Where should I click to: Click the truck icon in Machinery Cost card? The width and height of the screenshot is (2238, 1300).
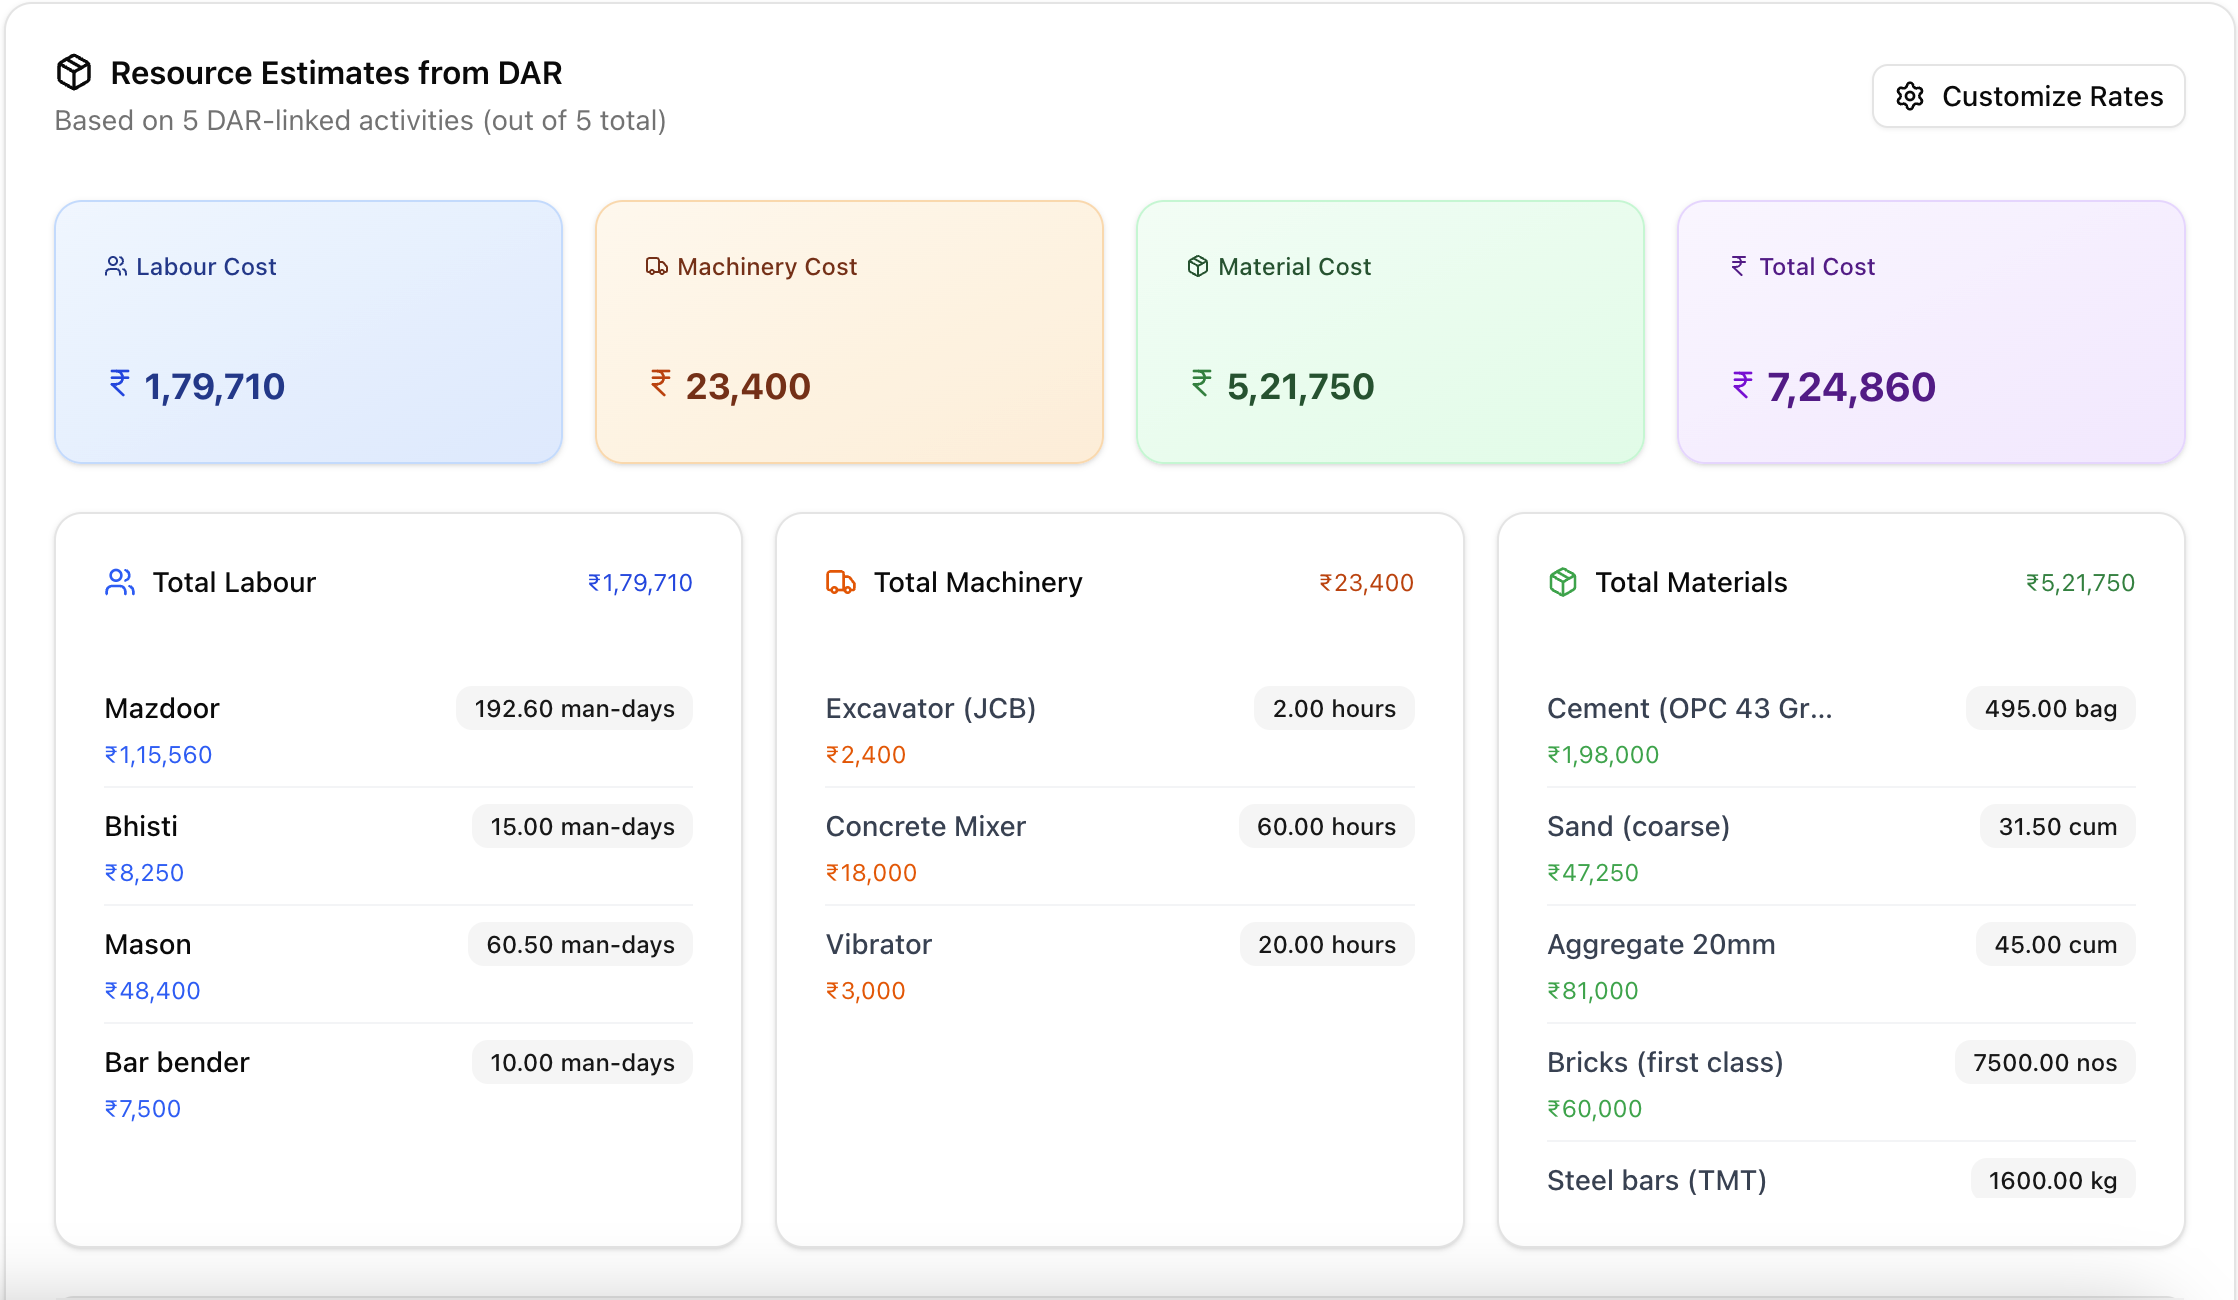point(656,266)
